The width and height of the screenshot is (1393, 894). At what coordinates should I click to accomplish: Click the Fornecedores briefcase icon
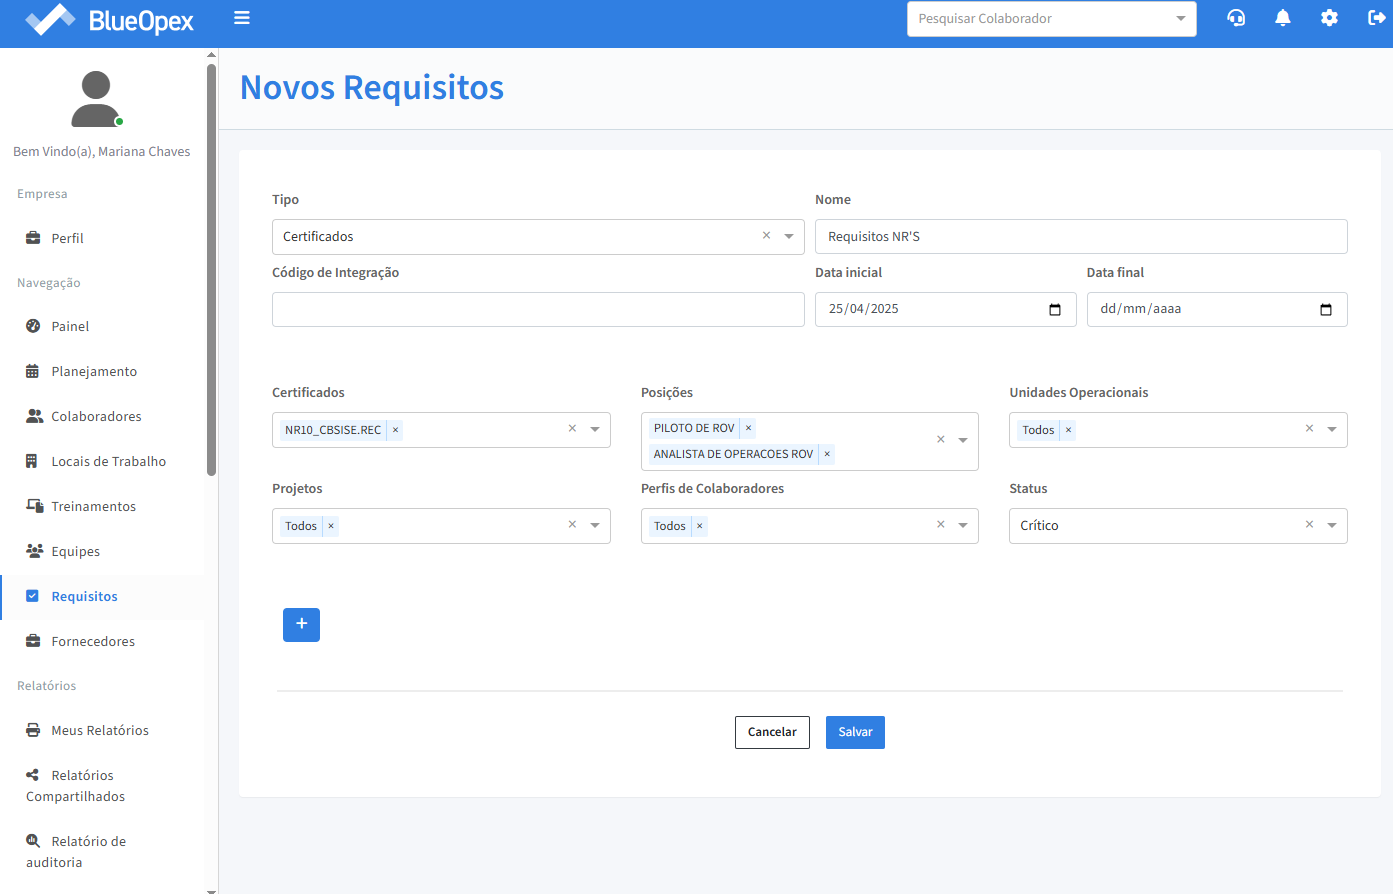(33, 641)
